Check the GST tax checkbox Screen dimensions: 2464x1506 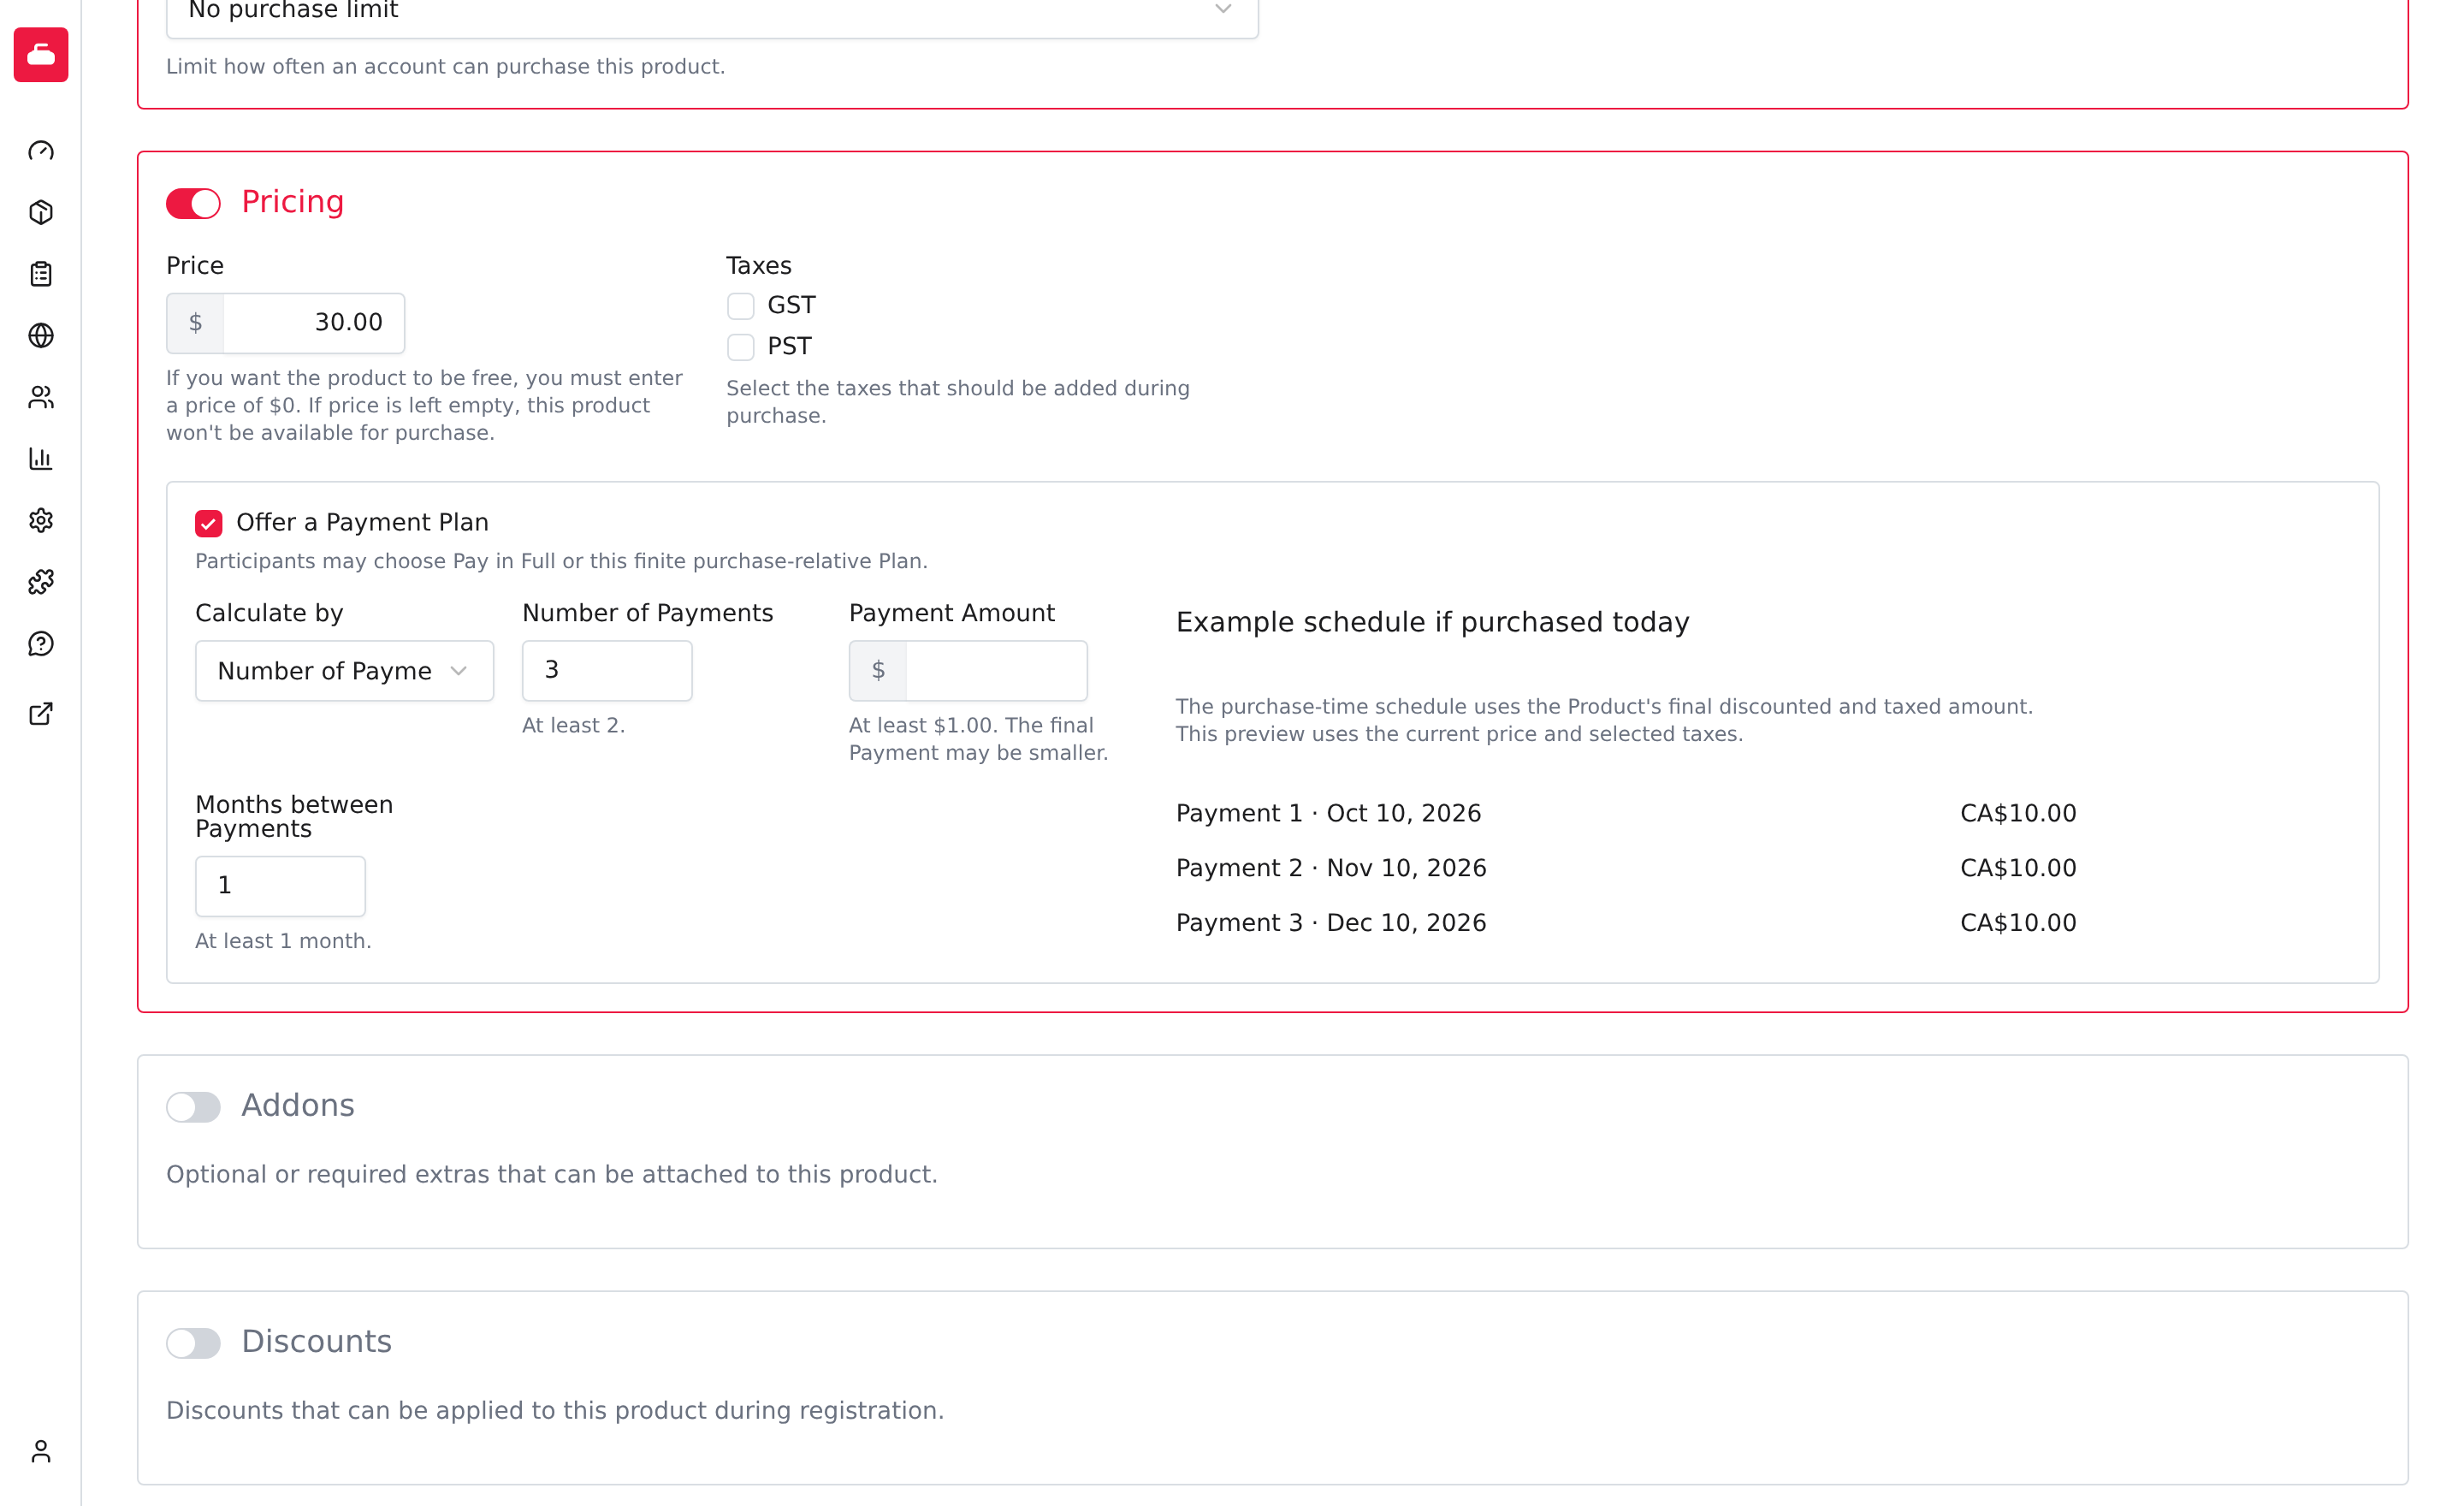[741, 306]
